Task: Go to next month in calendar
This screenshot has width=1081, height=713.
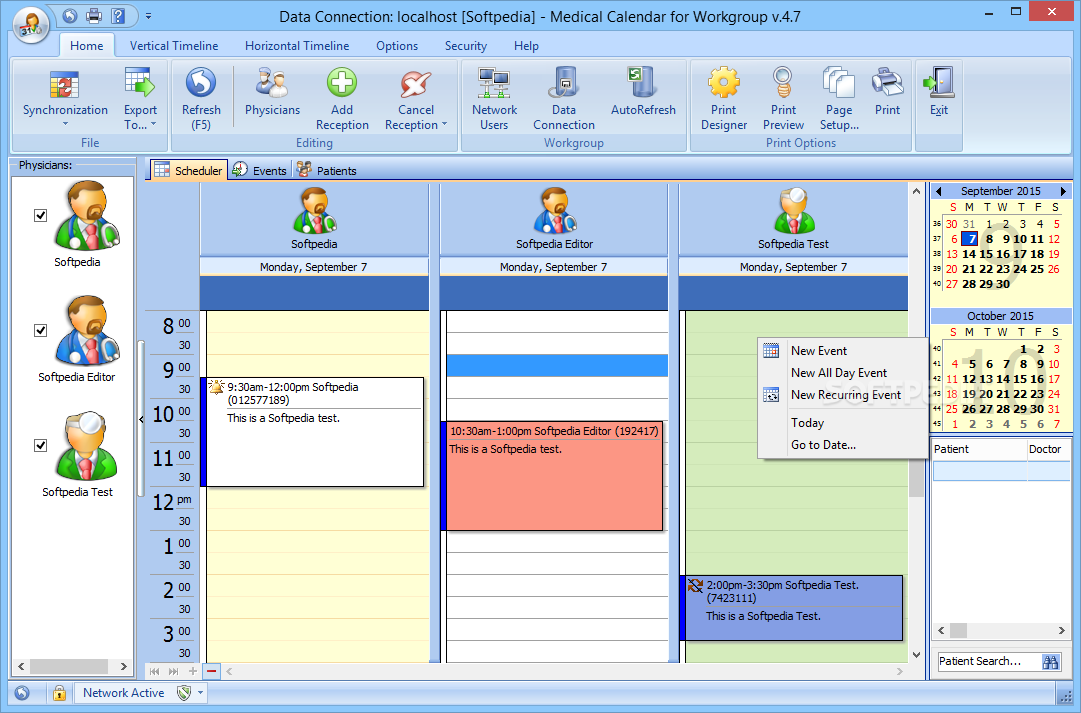Action: [1063, 191]
